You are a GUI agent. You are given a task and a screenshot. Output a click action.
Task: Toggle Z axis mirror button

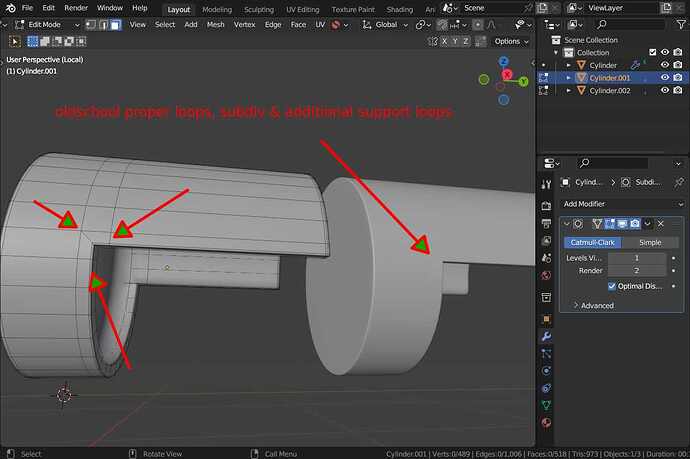point(466,41)
